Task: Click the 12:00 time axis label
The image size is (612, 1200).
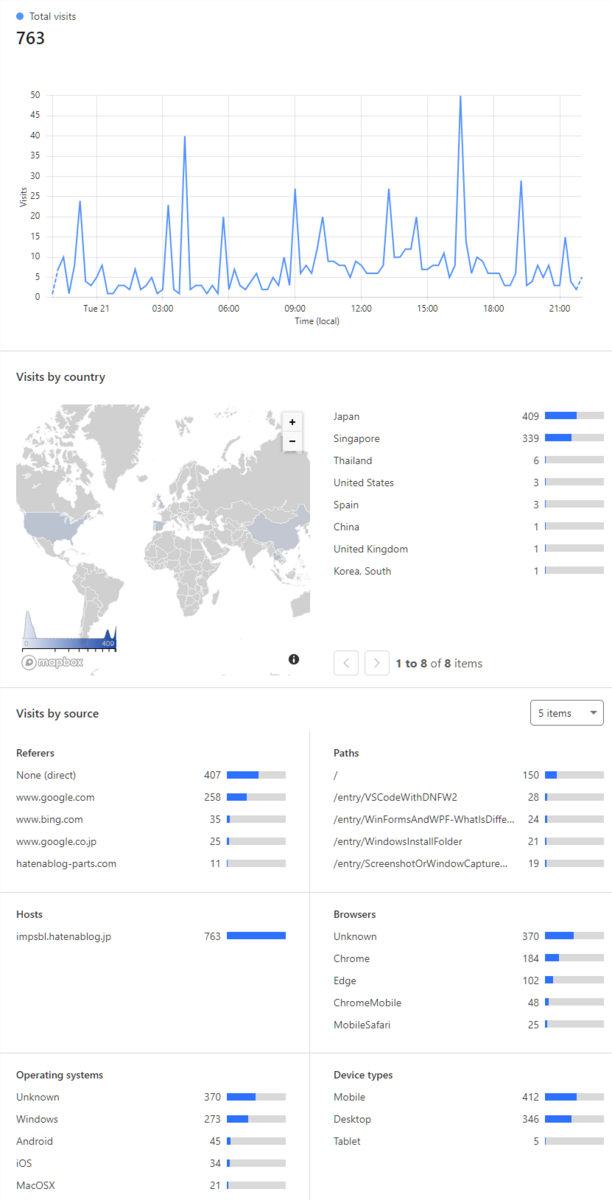Action: 361,308
